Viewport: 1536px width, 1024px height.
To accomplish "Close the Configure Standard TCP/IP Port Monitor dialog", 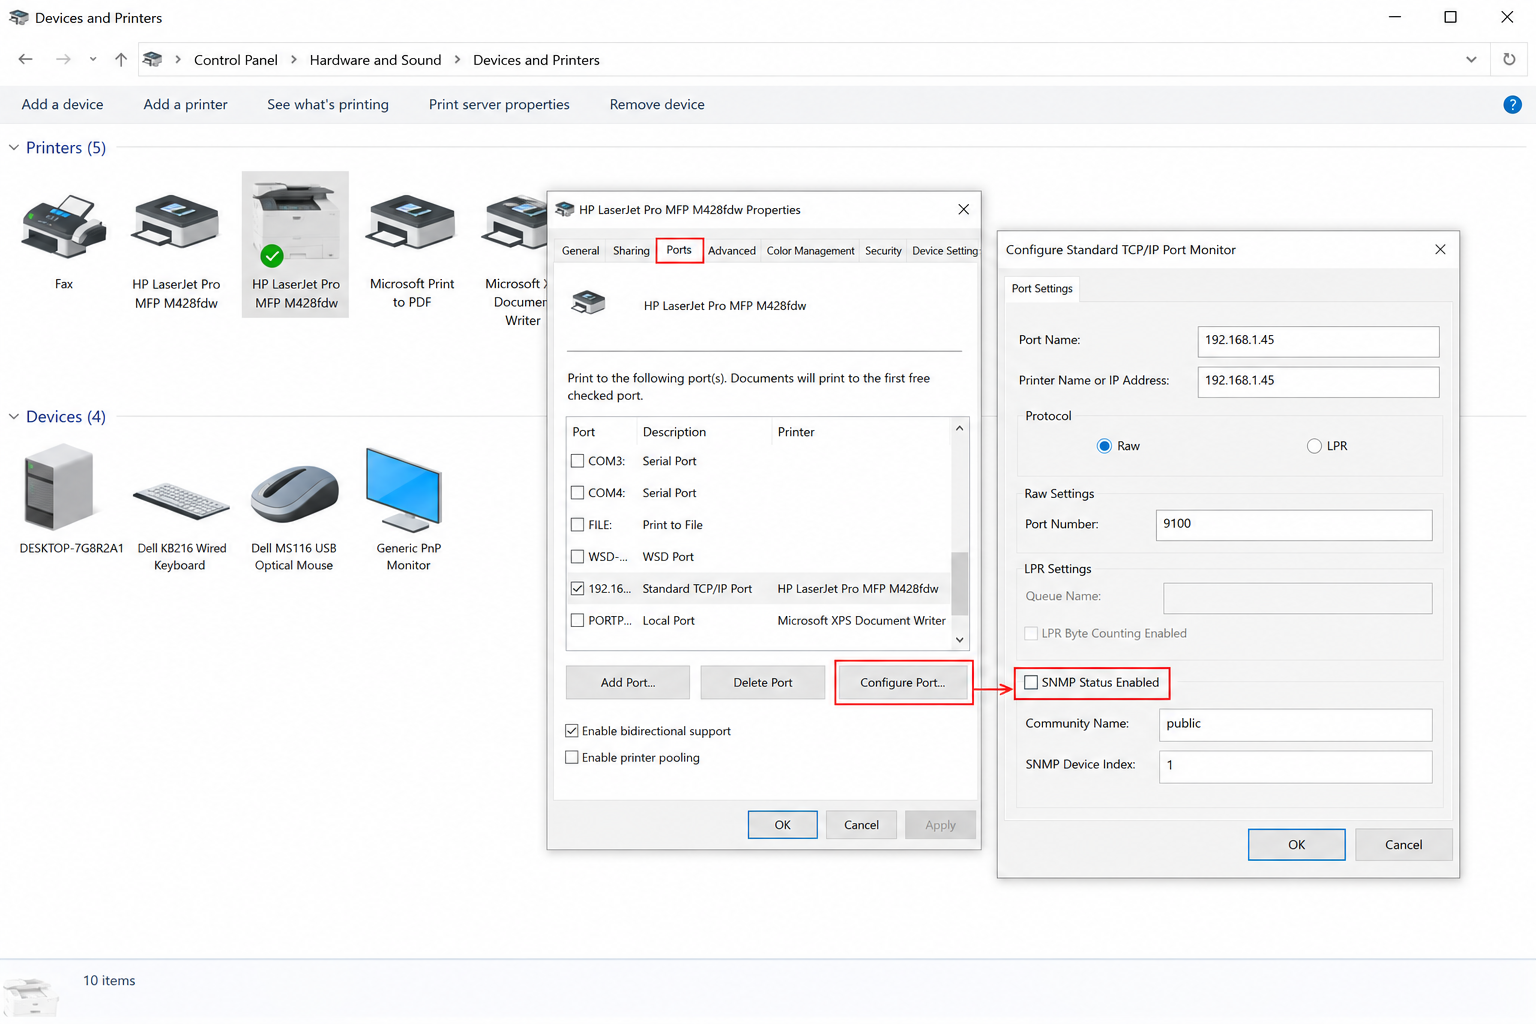I will point(1440,250).
